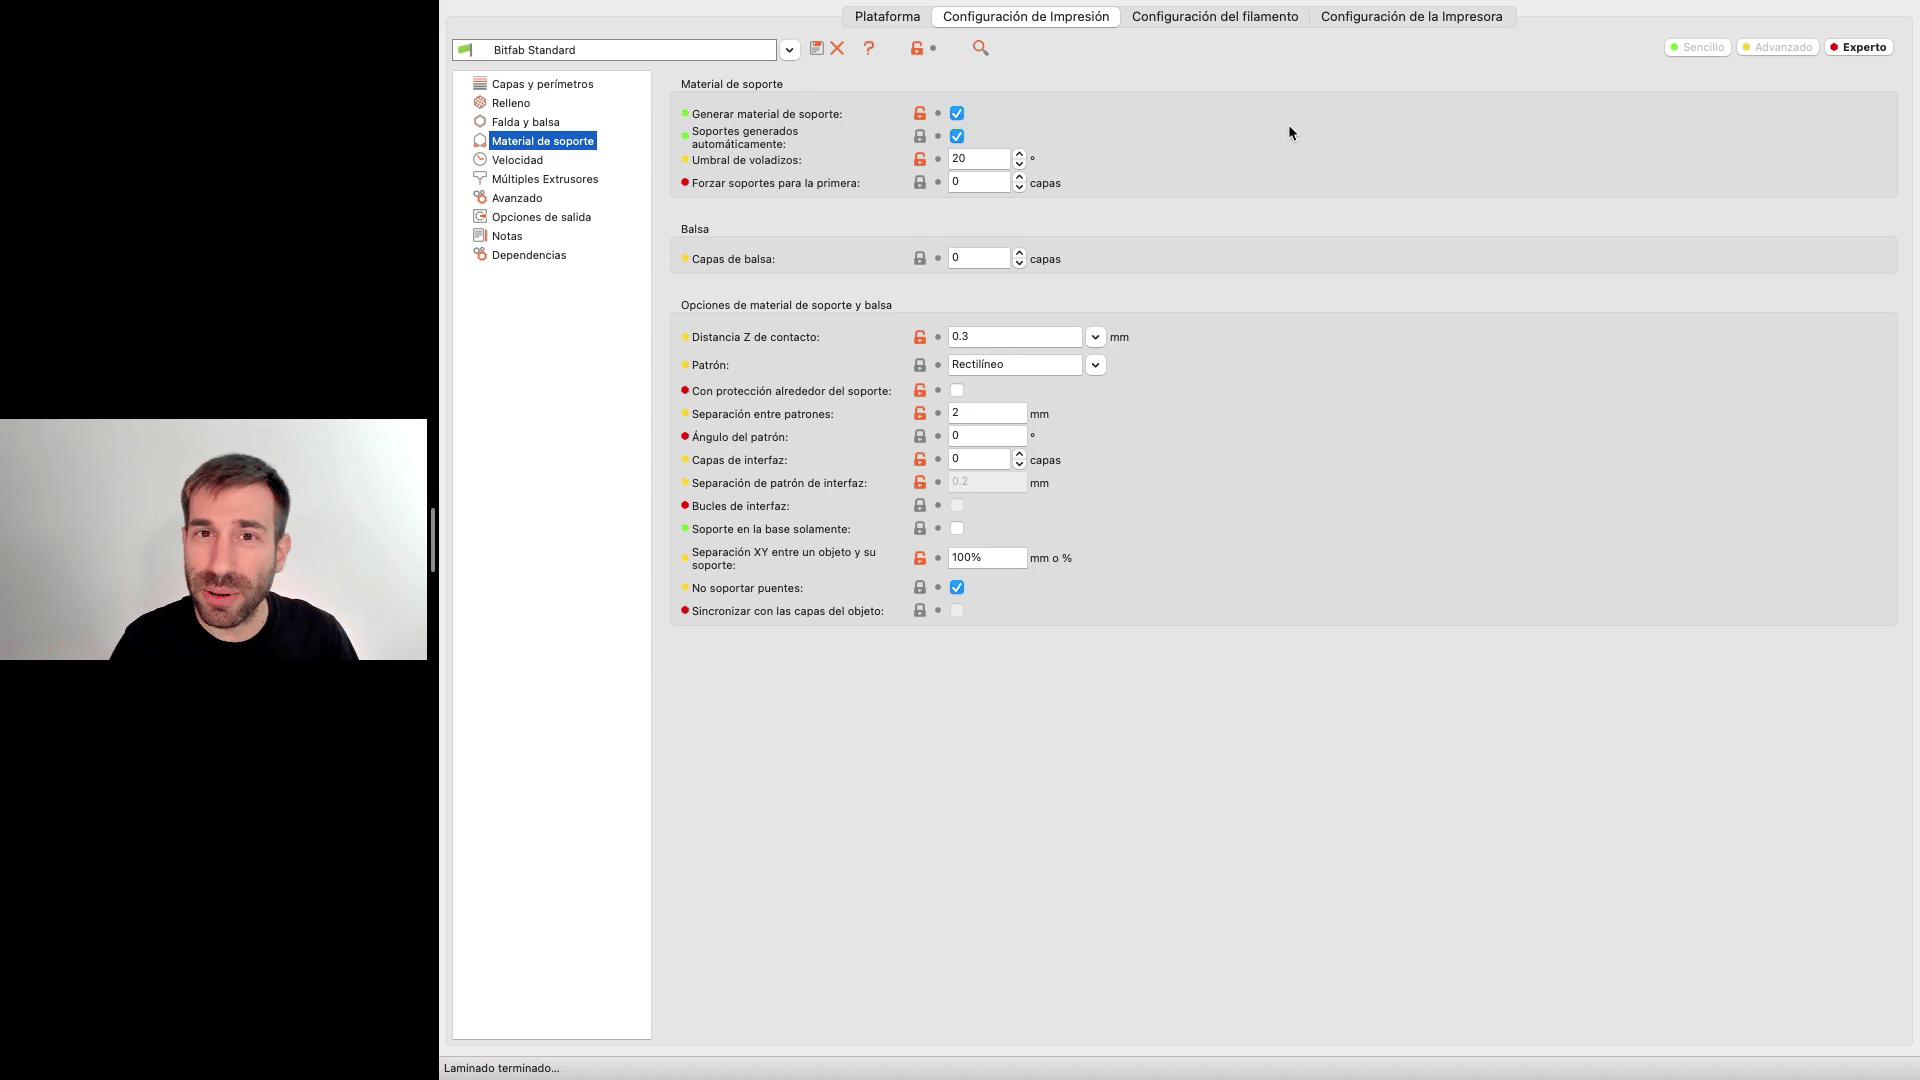Toggle No soportar puentes checkbox
1920x1080 pixels.
(957, 588)
